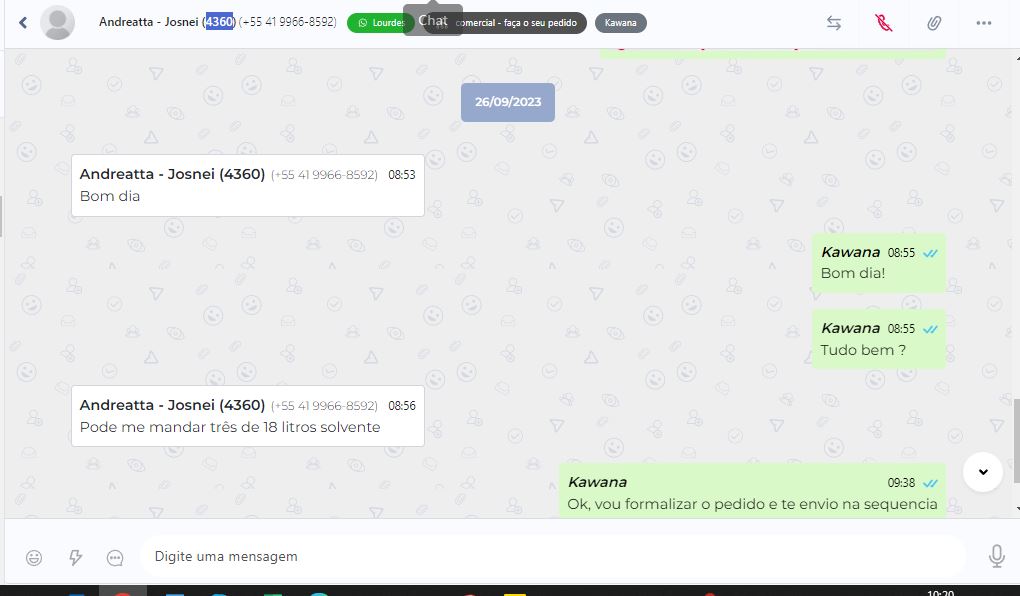This screenshot has width=1020, height=596.
Task: Record audio with the microphone icon
Action: coord(996,556)
